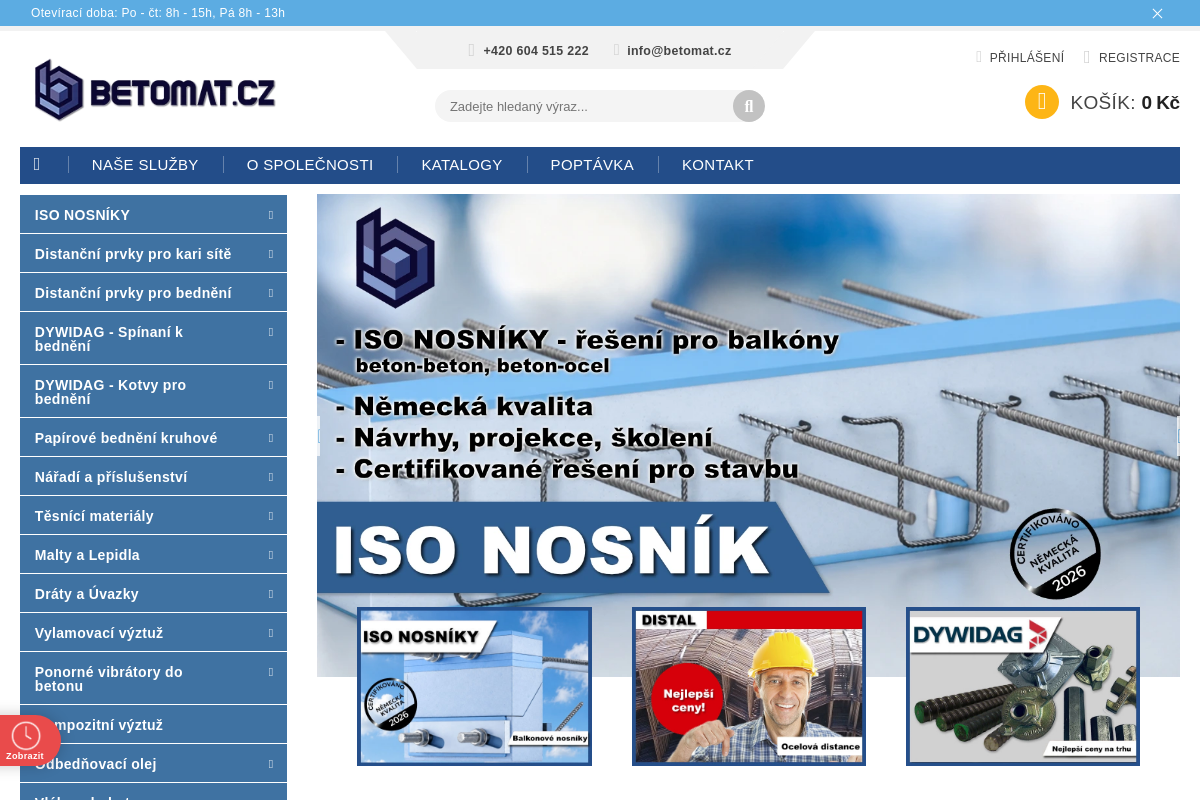Open NAŠE SLUŽBY menu item
Screen dimensions: 1200x800
click(145, 165)
